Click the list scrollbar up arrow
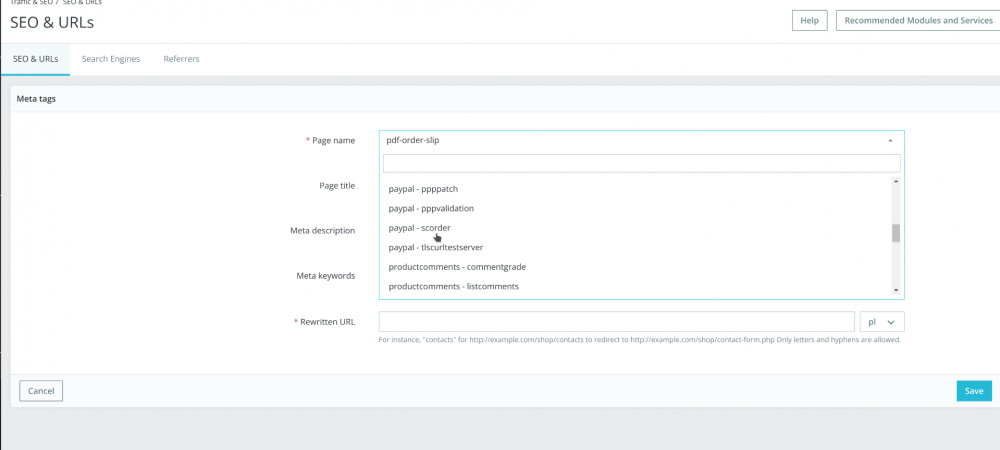 (x=896, y=182)
